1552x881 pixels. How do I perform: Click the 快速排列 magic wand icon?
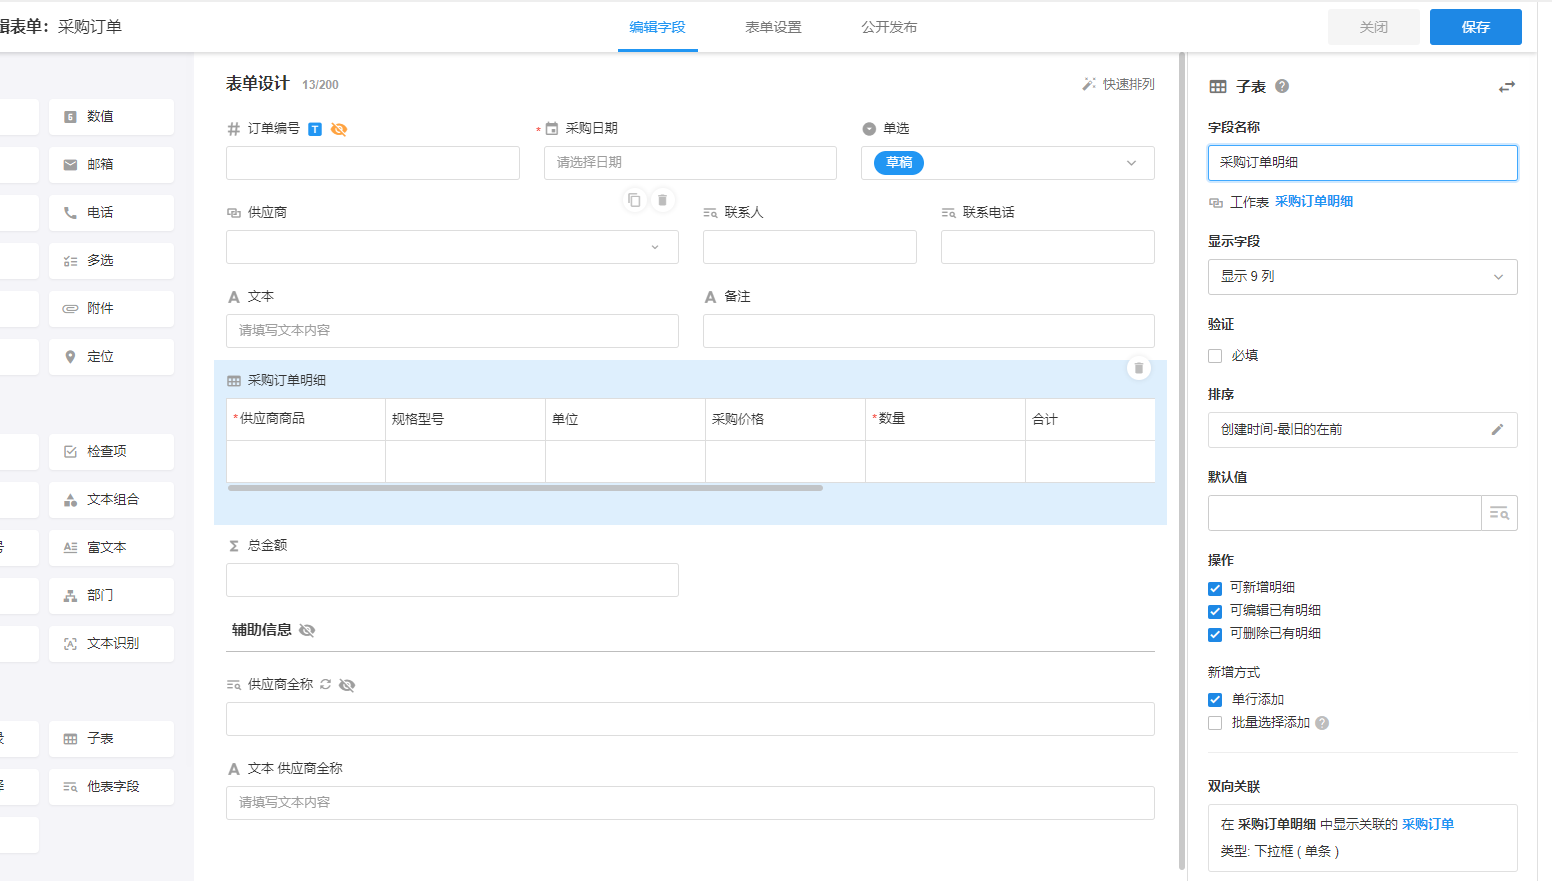(1089, 84)
